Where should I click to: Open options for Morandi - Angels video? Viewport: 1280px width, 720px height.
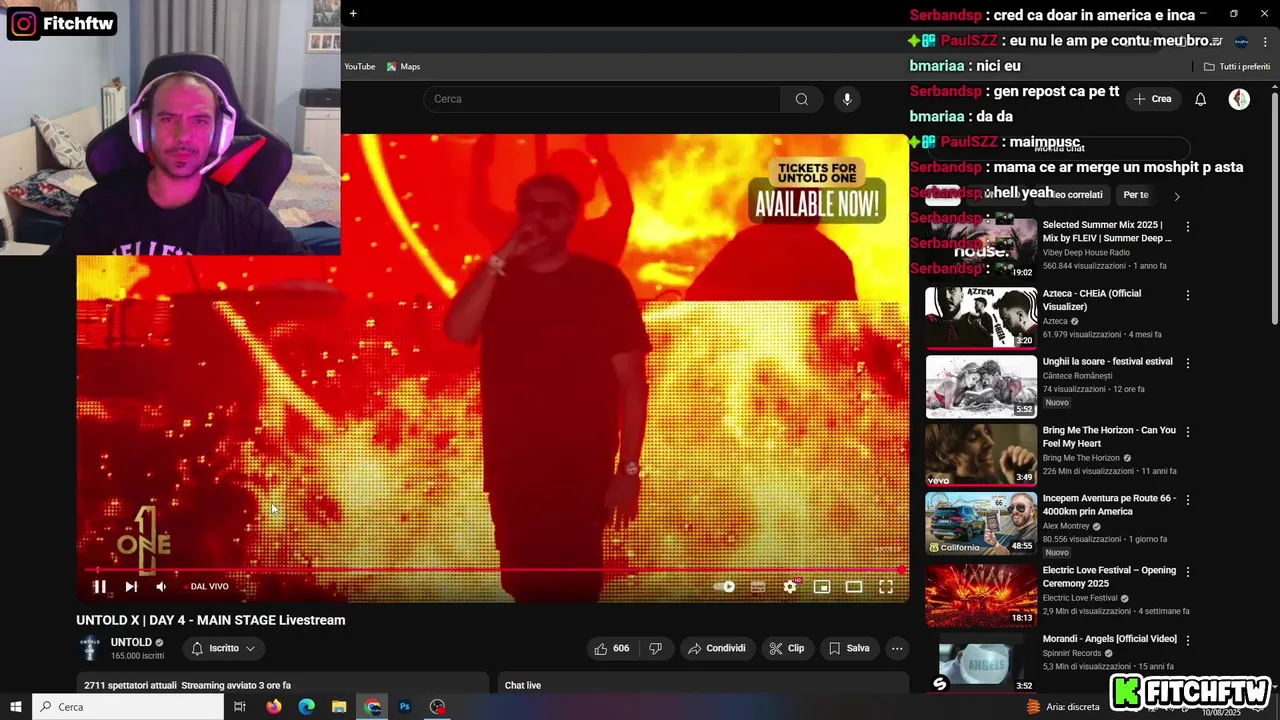tap(1188, 640)
